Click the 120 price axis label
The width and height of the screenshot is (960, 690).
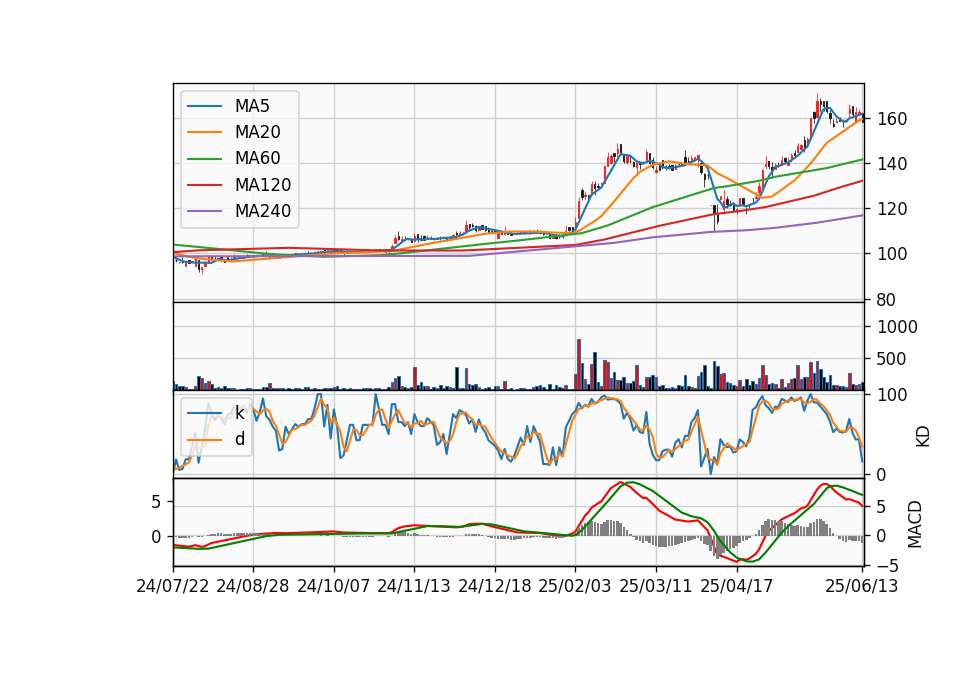coord(892,209)
